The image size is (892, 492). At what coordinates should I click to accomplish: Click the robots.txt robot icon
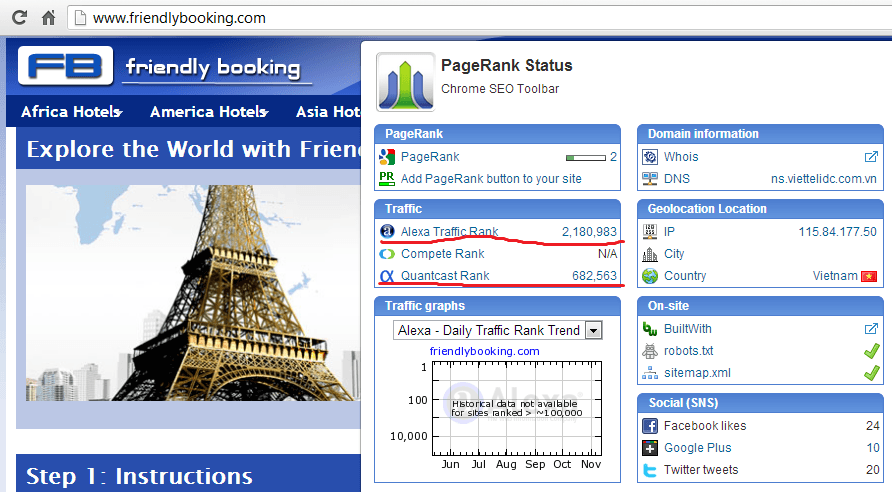click(650, 351)
